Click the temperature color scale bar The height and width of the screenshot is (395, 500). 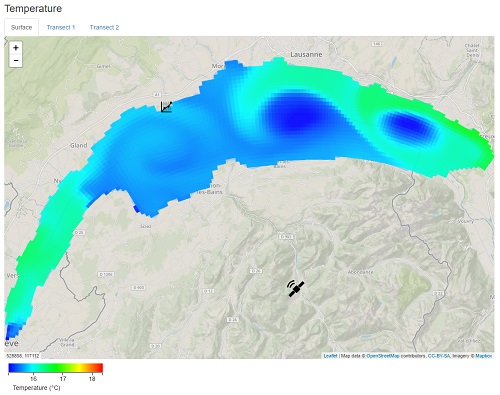(56, 368)
